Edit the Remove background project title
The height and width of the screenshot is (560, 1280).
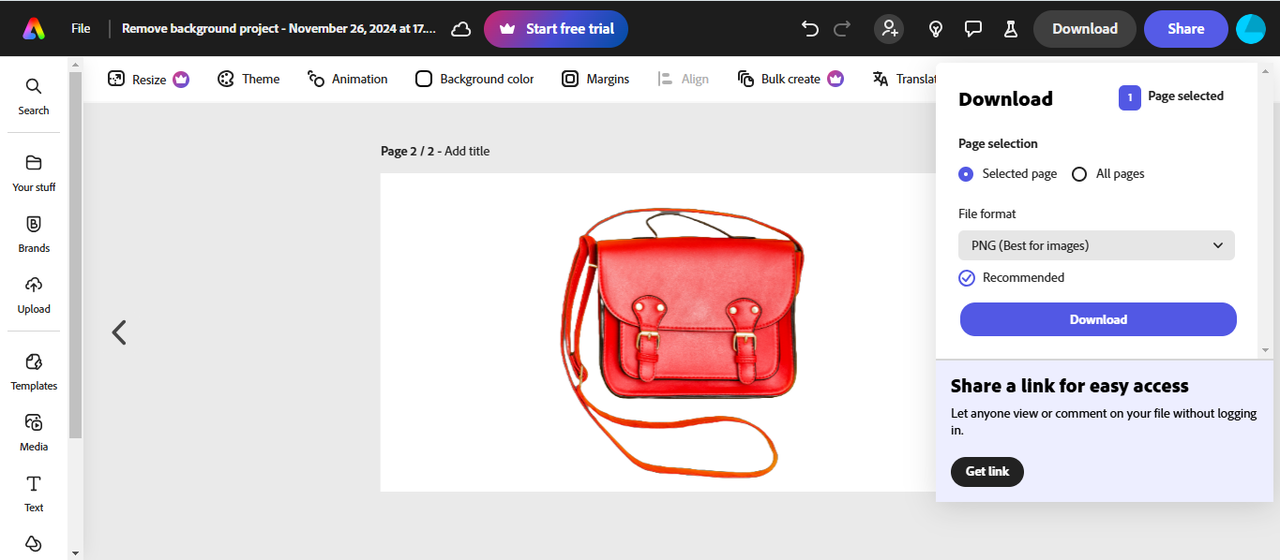(x=278, y=29)
